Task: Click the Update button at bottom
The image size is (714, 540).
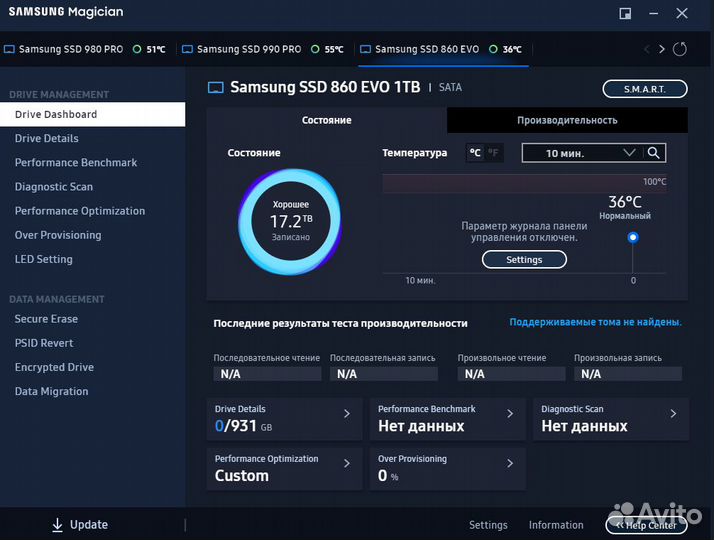Action: coord(80,525)
